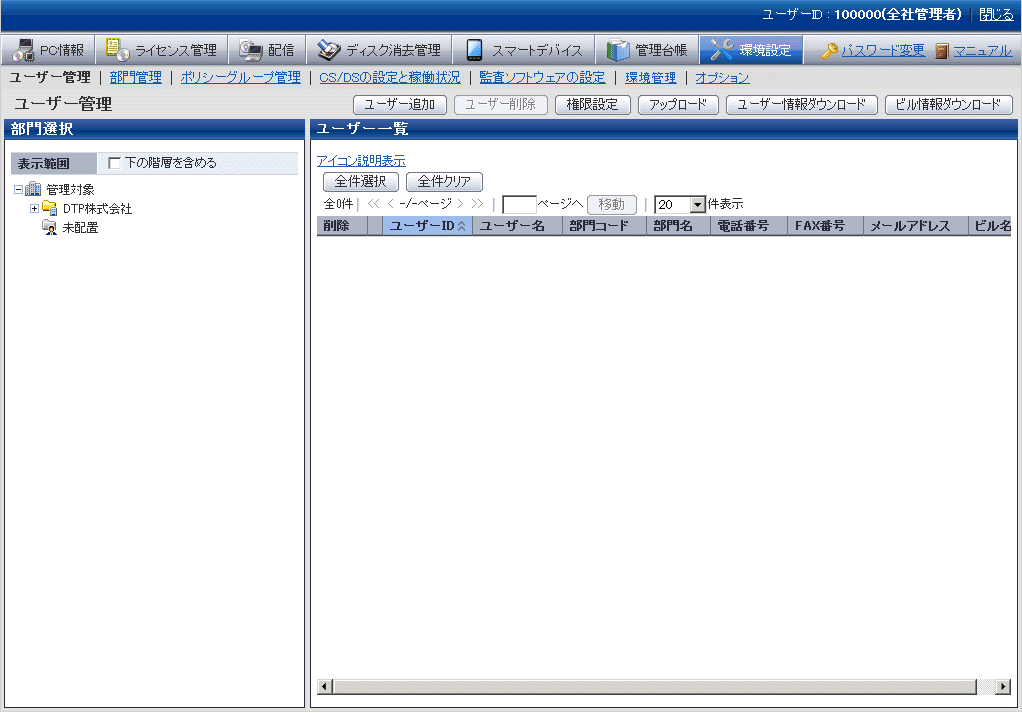Click アイコン説明表示 link

[x=361, y=160]
